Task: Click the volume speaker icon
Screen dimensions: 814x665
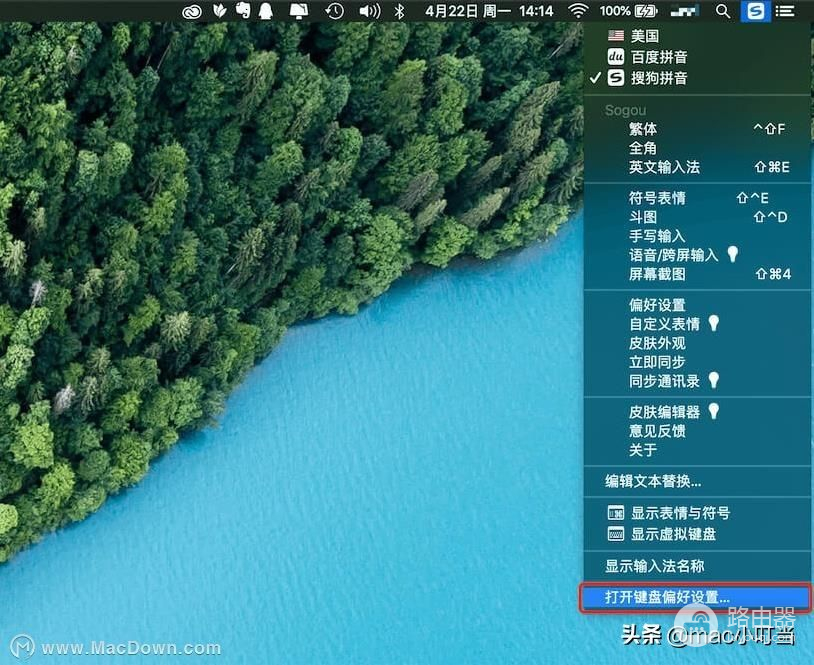Action: click(x=369, y=11)
